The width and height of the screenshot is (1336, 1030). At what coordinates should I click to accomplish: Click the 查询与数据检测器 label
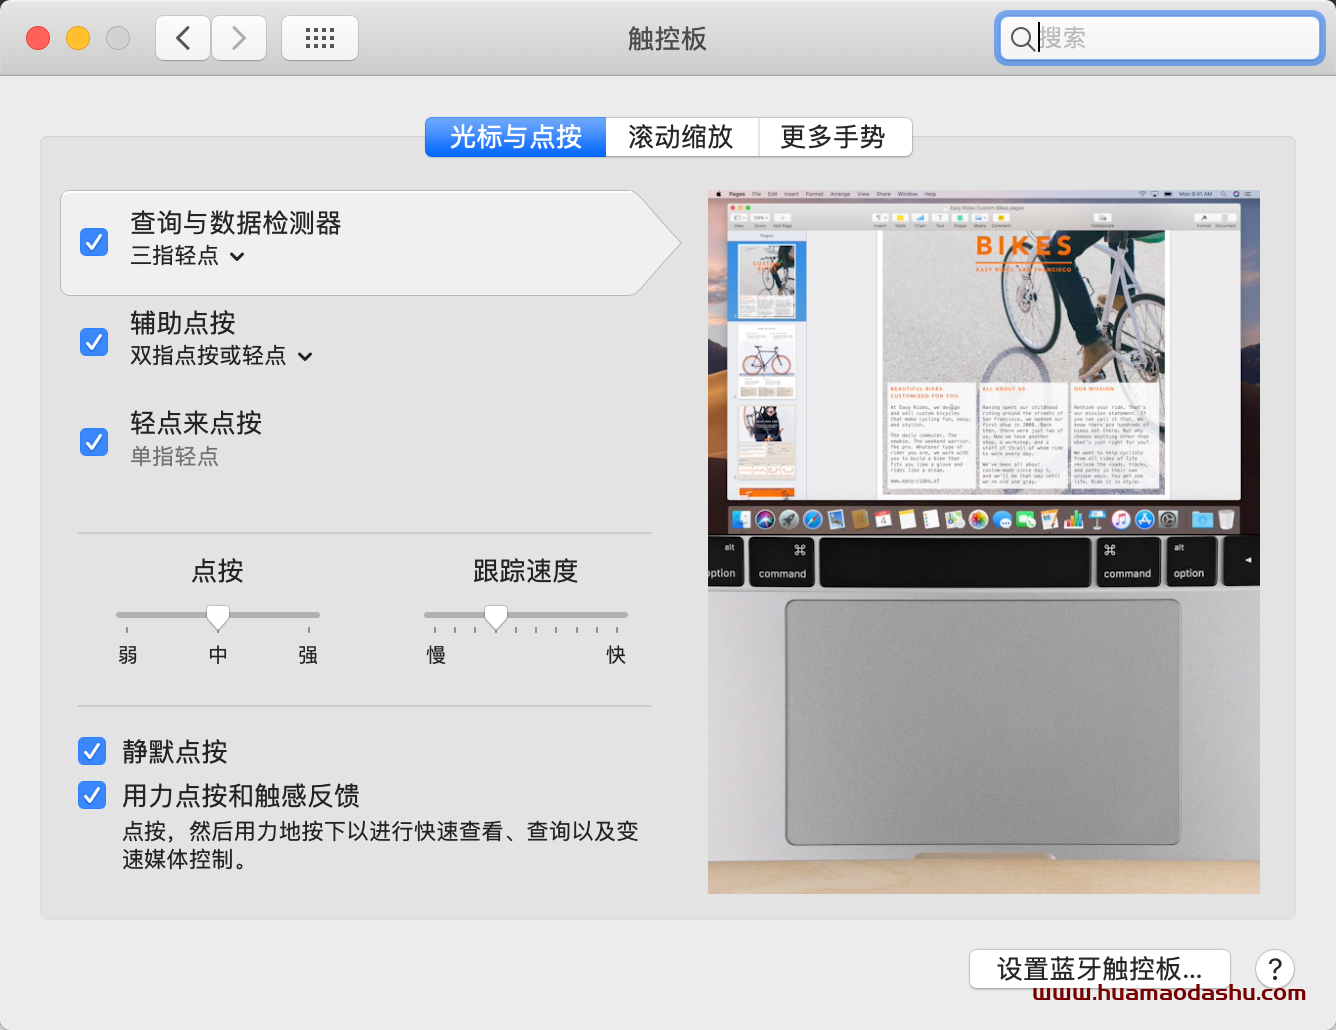point(236,223)
